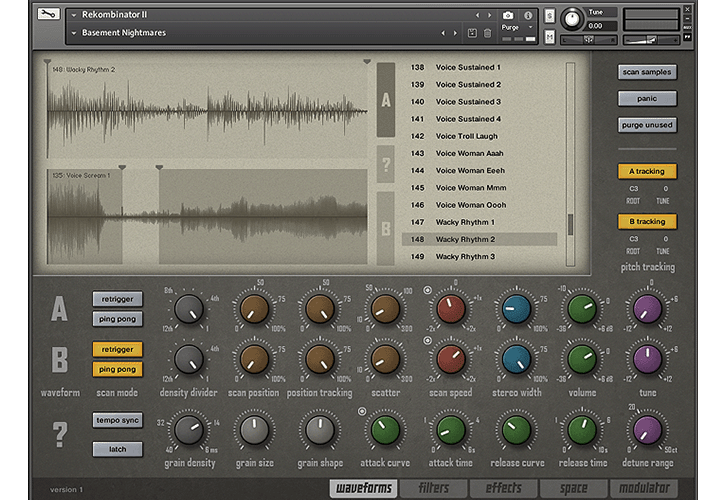Screen dimensions: 724x500
Task: Click the release time knob
Action: click(582, 430)
